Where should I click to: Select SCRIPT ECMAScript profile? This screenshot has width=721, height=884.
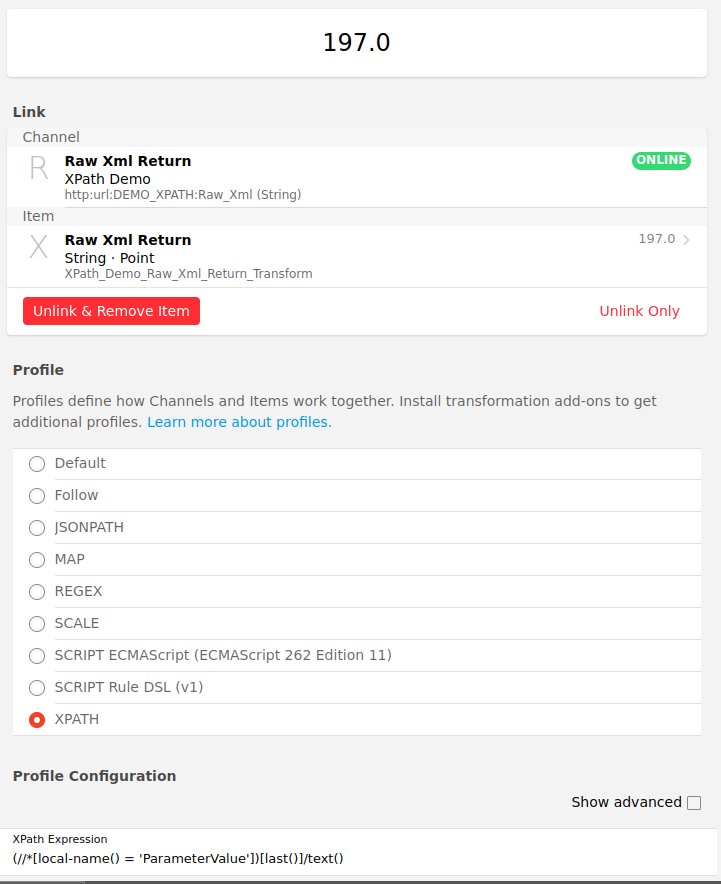[x=37, y=656]
